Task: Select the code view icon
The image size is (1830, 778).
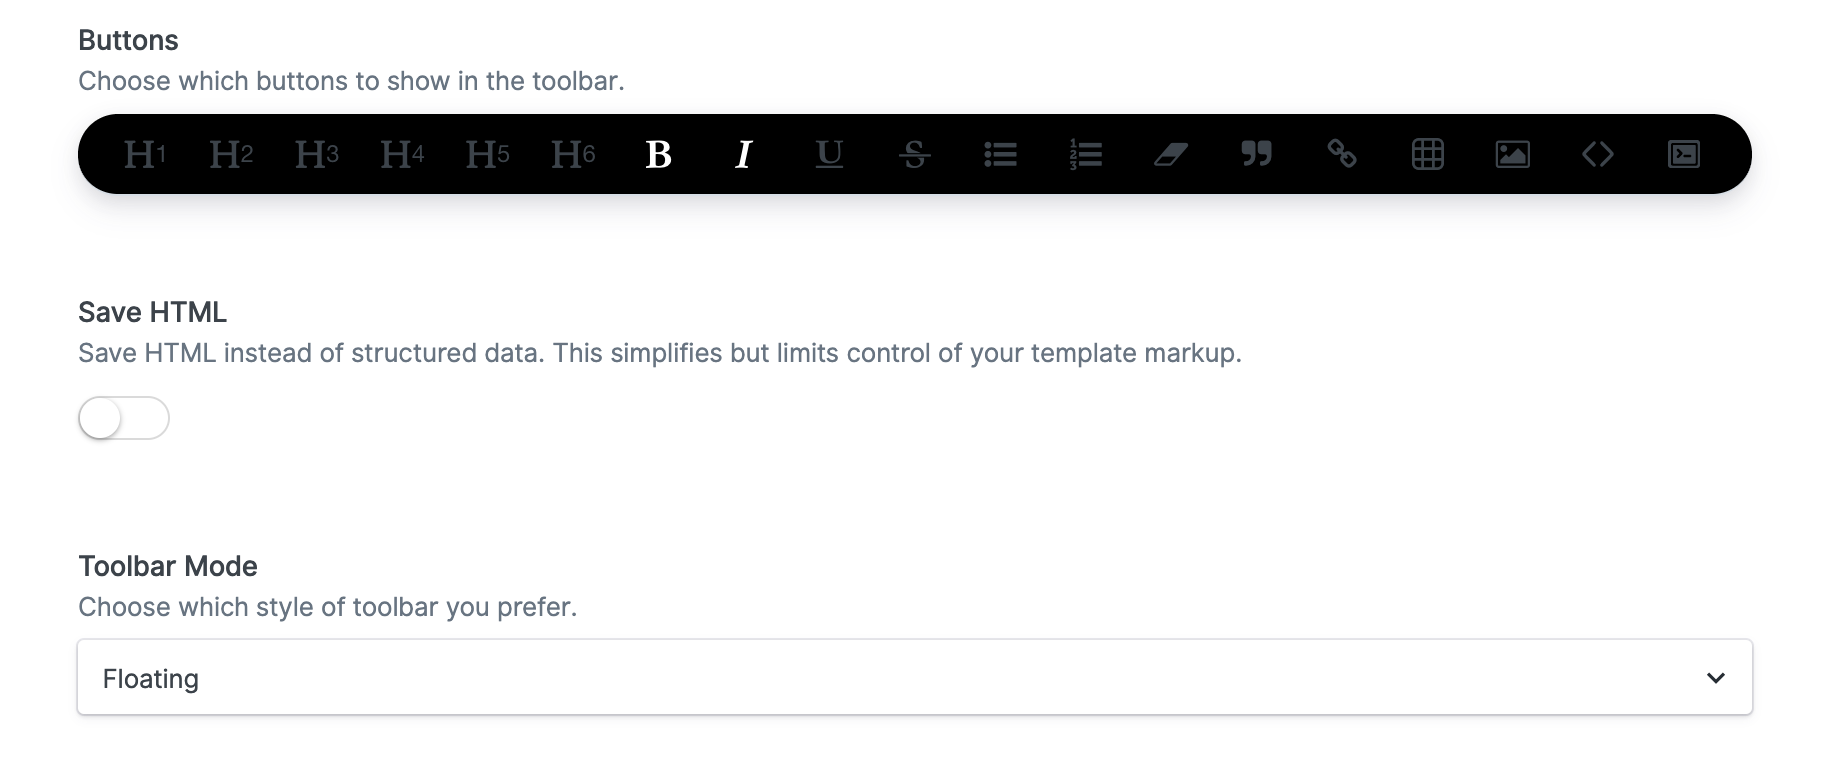Action: pos(1597,154)
